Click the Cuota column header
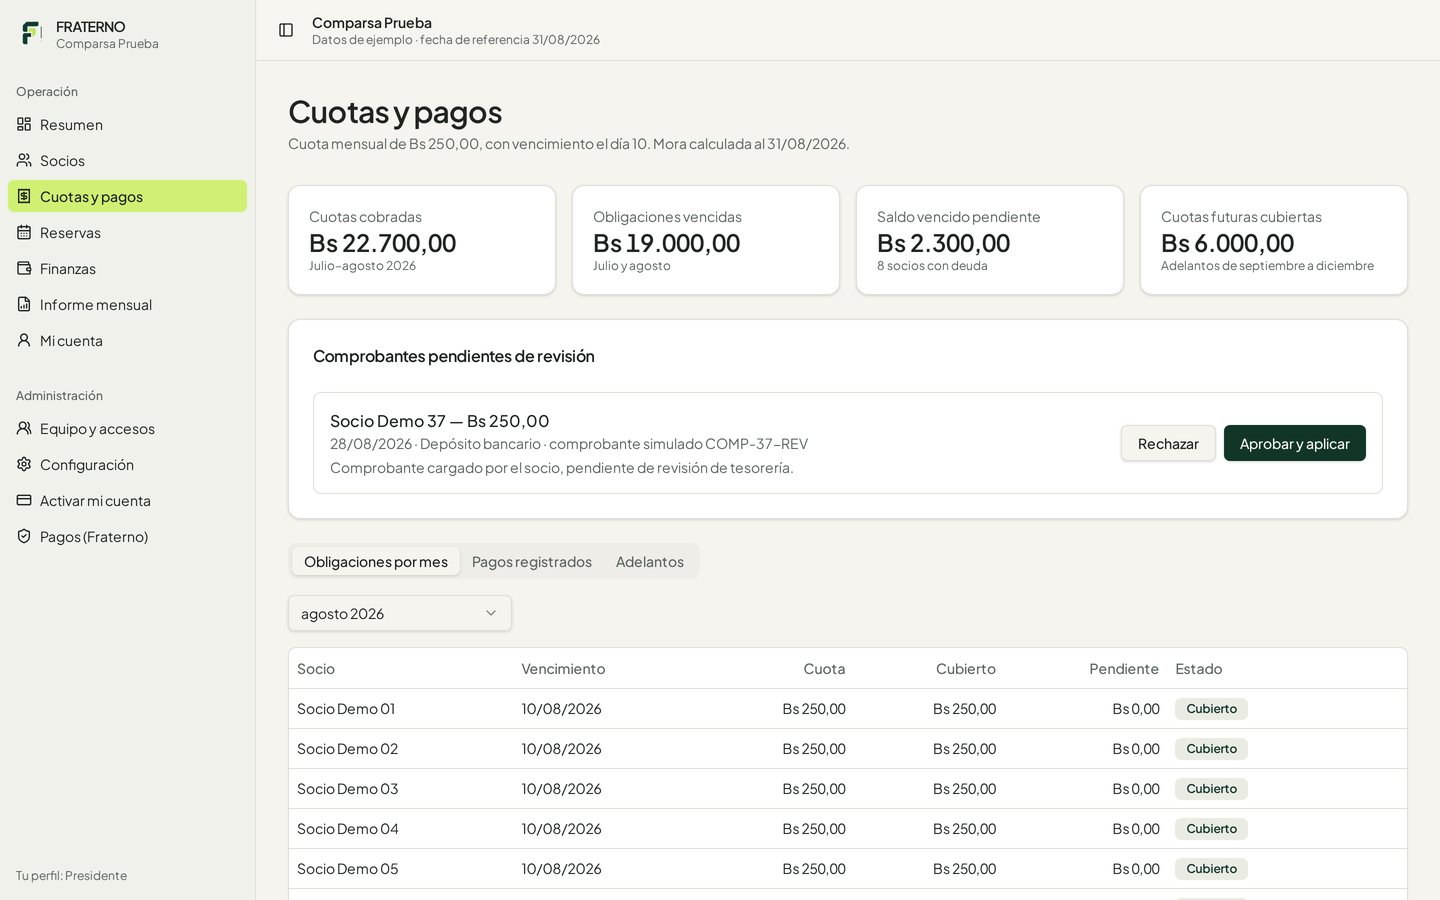Viewport: 1440px width, 900px height. pyautogui.click(x=824, y=668)
